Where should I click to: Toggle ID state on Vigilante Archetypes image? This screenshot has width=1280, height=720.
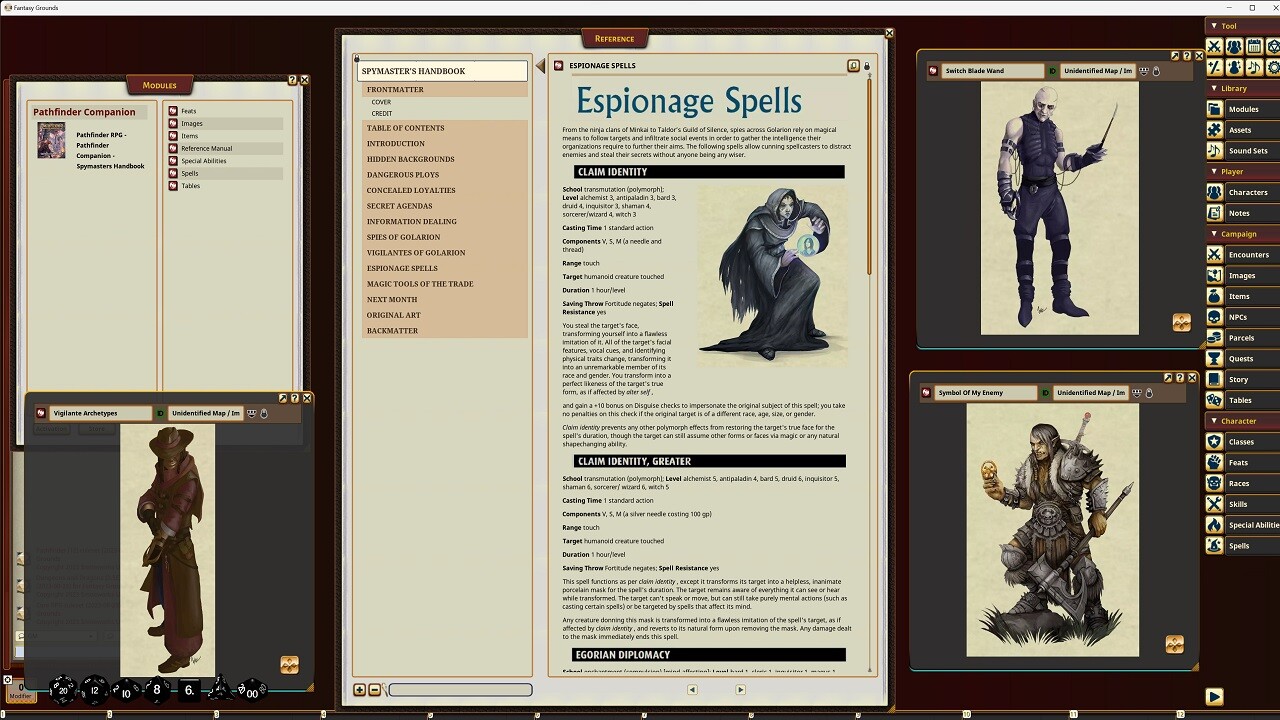tap(160, 413)
